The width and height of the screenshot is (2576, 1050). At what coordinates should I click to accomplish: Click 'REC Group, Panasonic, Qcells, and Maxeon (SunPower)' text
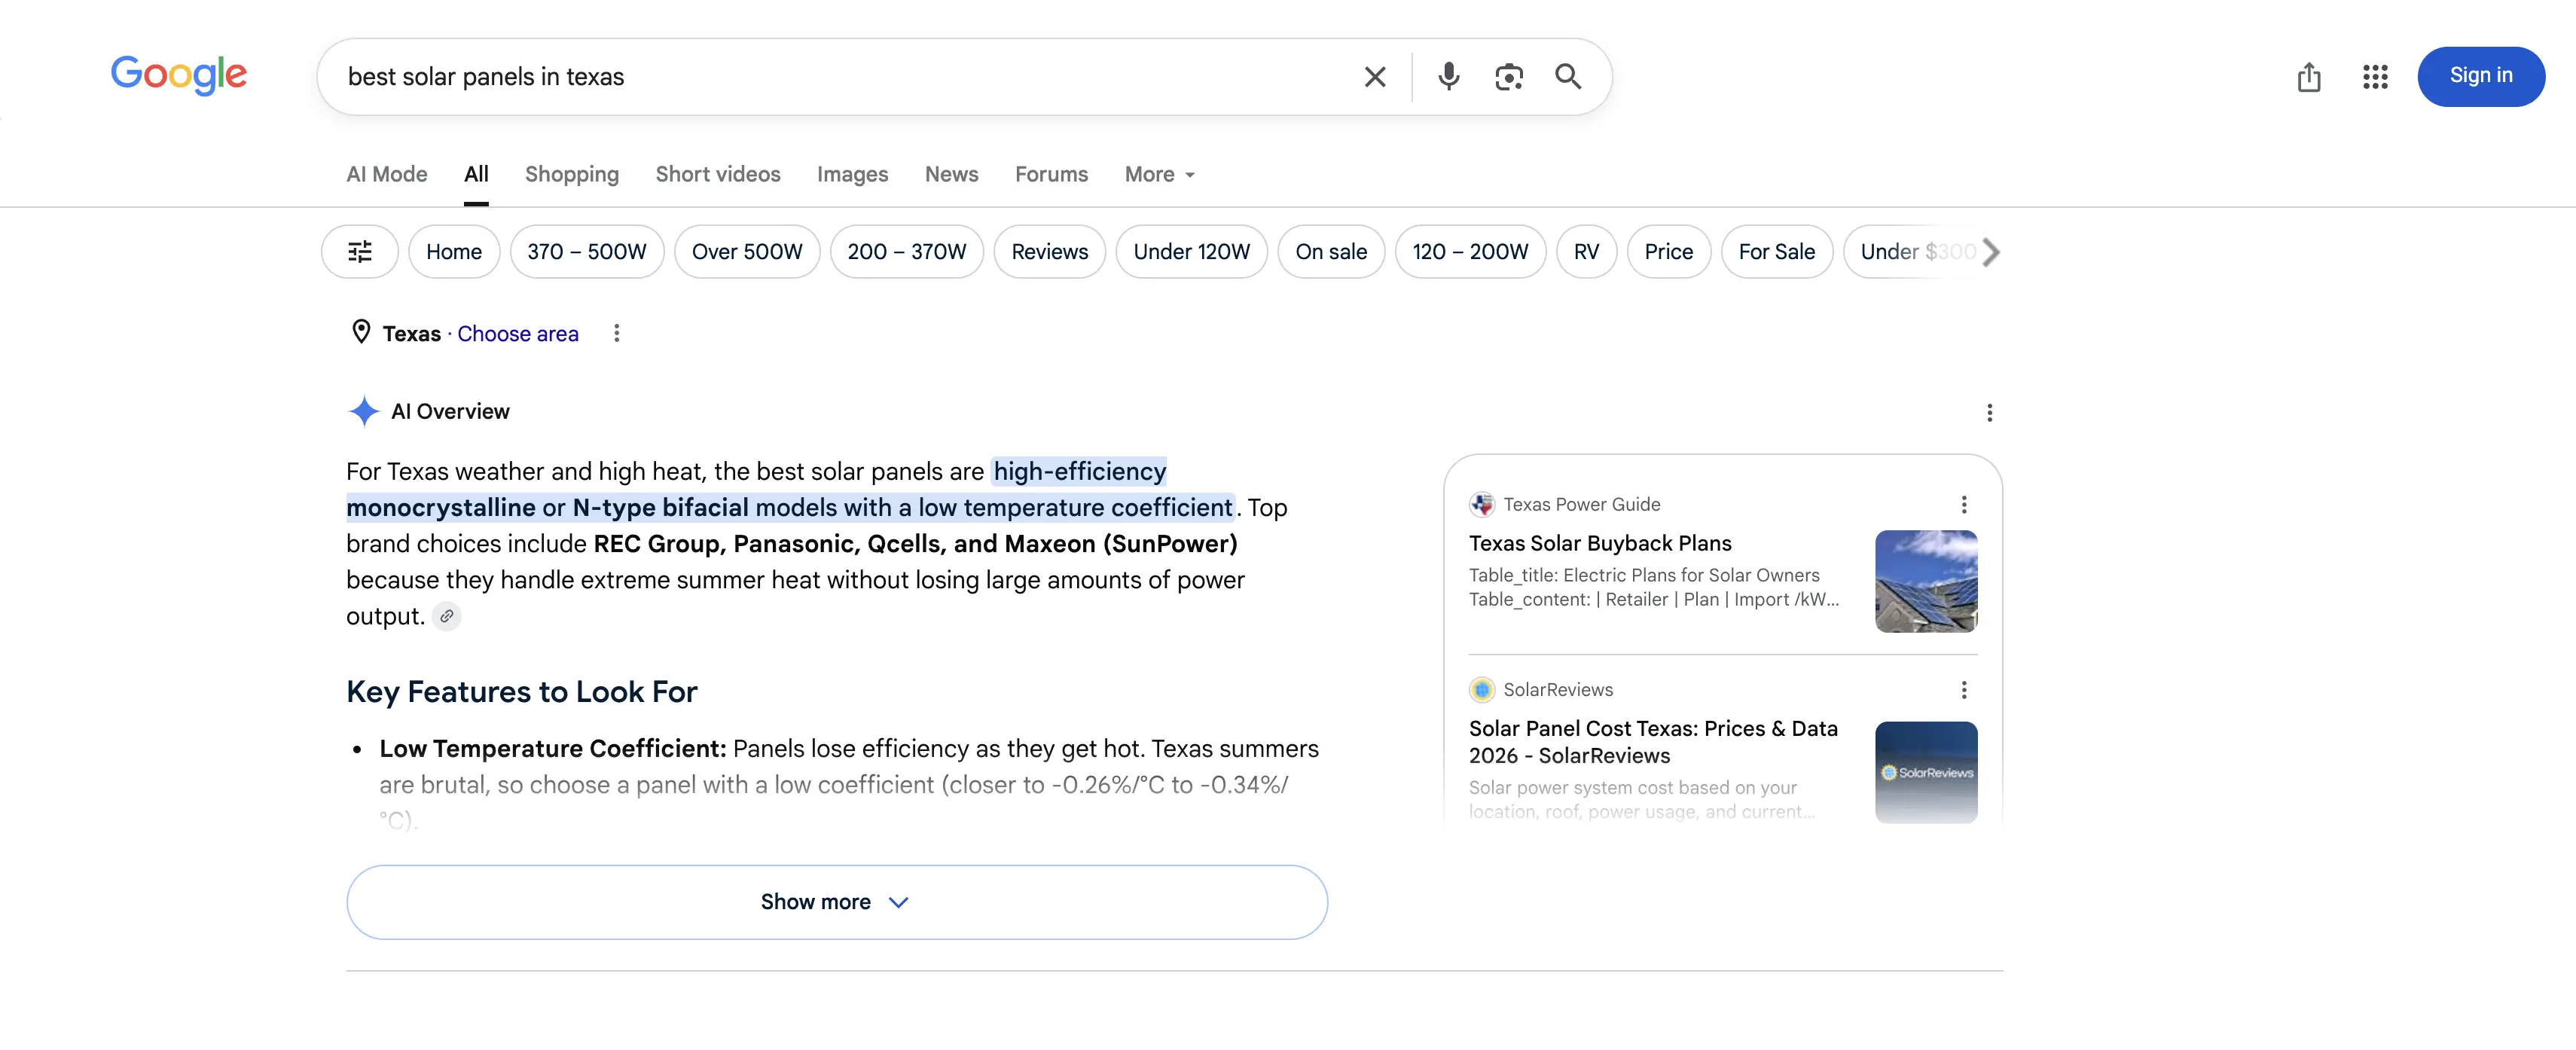tap(915, 544)
